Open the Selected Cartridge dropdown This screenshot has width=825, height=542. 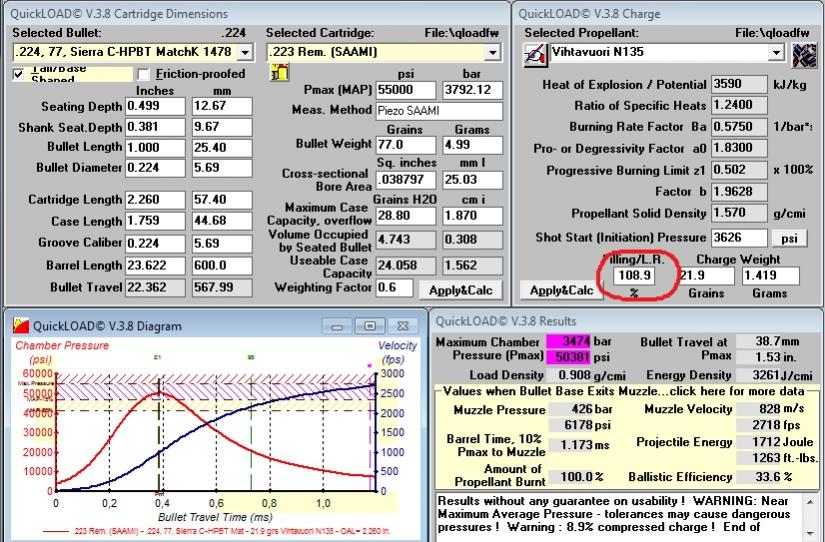(x=492, y=52)
